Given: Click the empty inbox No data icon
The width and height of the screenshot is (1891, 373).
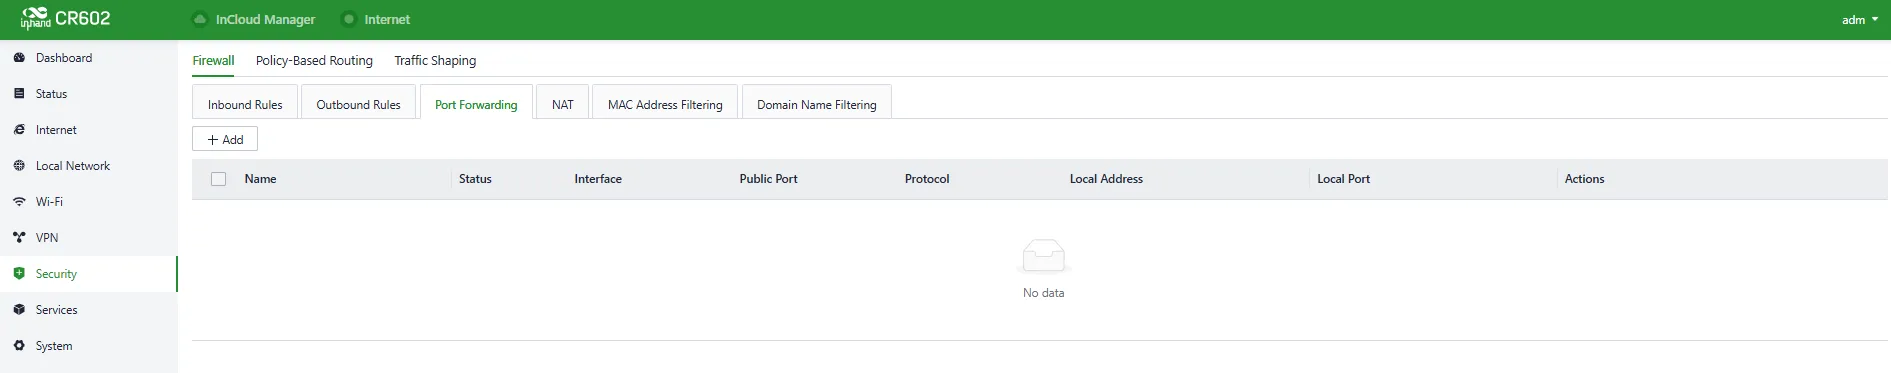Looking at the screenshot, I should coord(1043,257).
